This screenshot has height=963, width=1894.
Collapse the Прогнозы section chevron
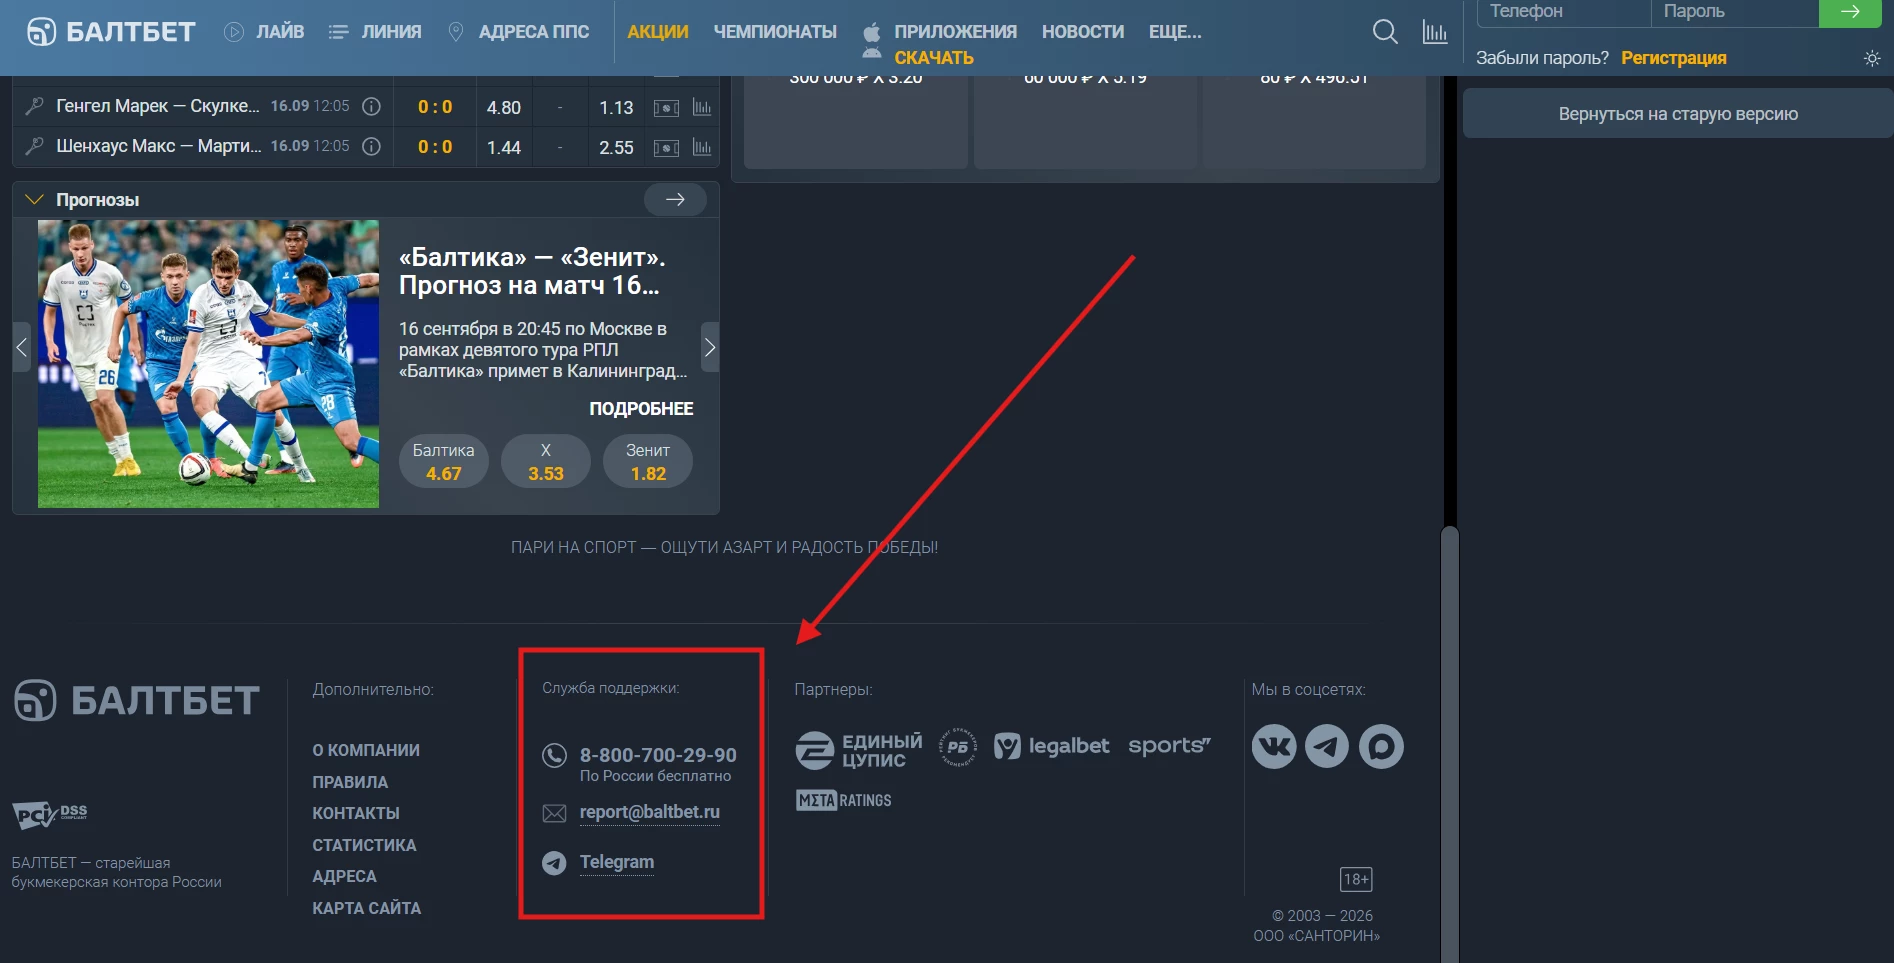pyautogui.click(x=34, y=200)
